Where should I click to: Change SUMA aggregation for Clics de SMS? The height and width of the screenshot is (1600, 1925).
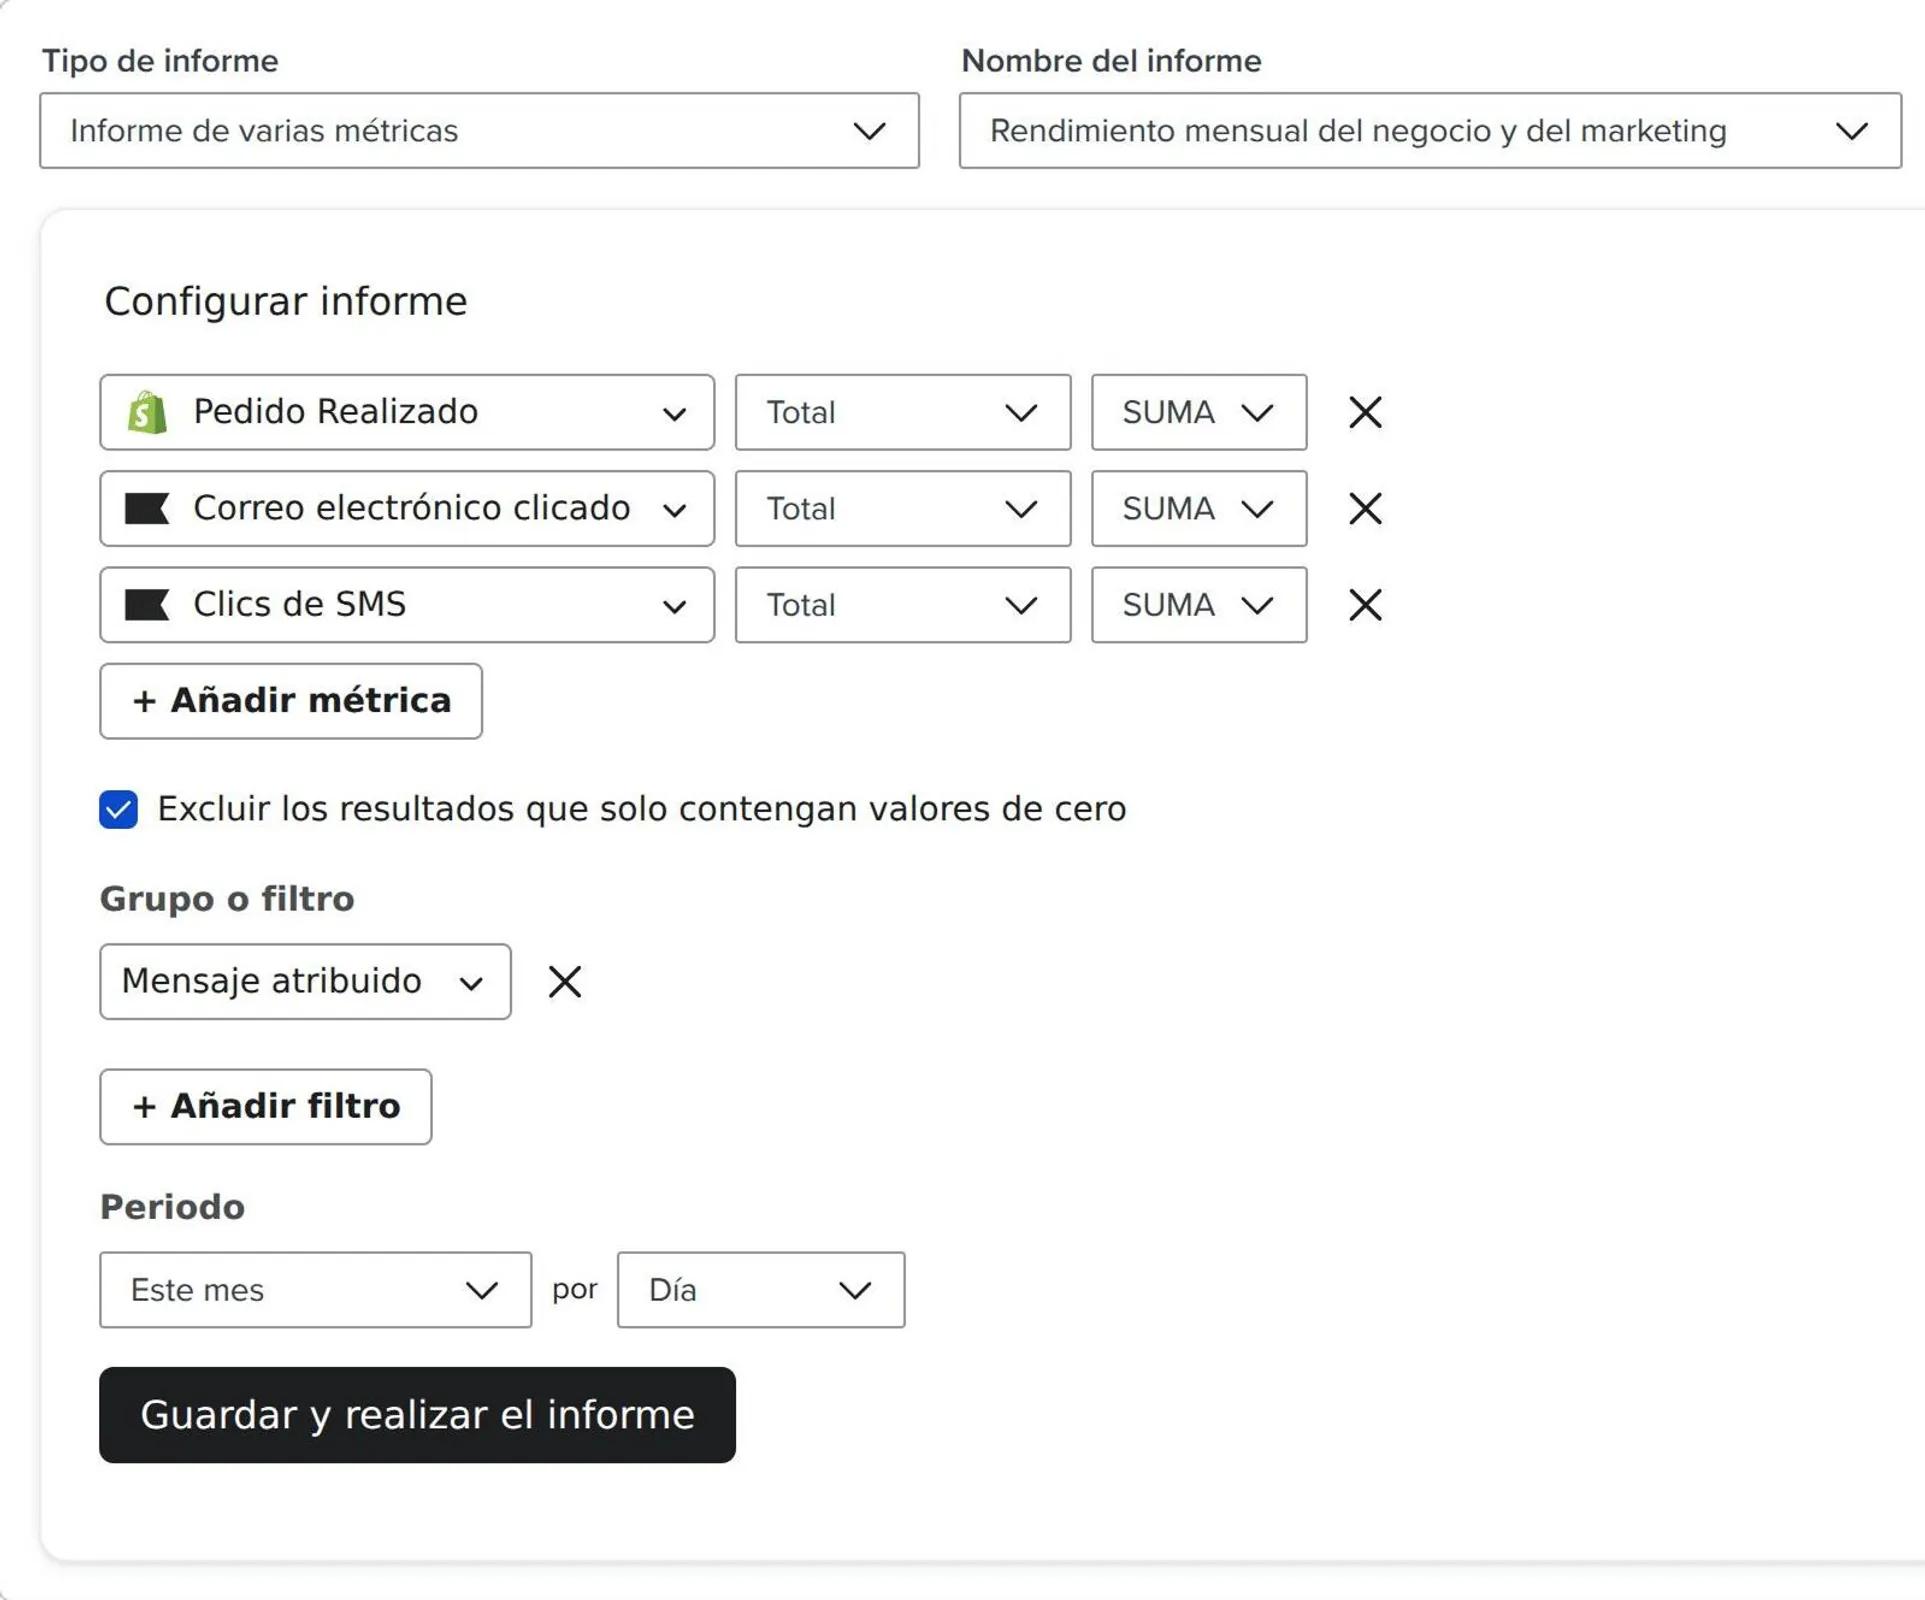pyautogui.click(x=1198, y=605)
